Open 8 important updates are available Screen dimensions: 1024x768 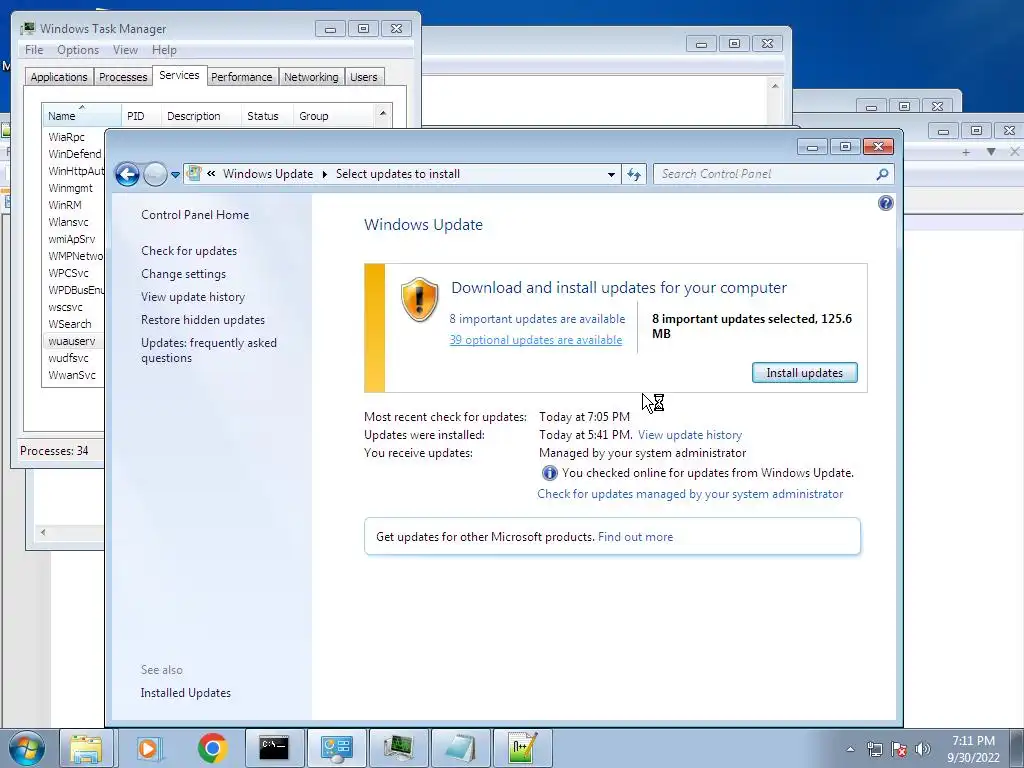click(x=537, y=319)
